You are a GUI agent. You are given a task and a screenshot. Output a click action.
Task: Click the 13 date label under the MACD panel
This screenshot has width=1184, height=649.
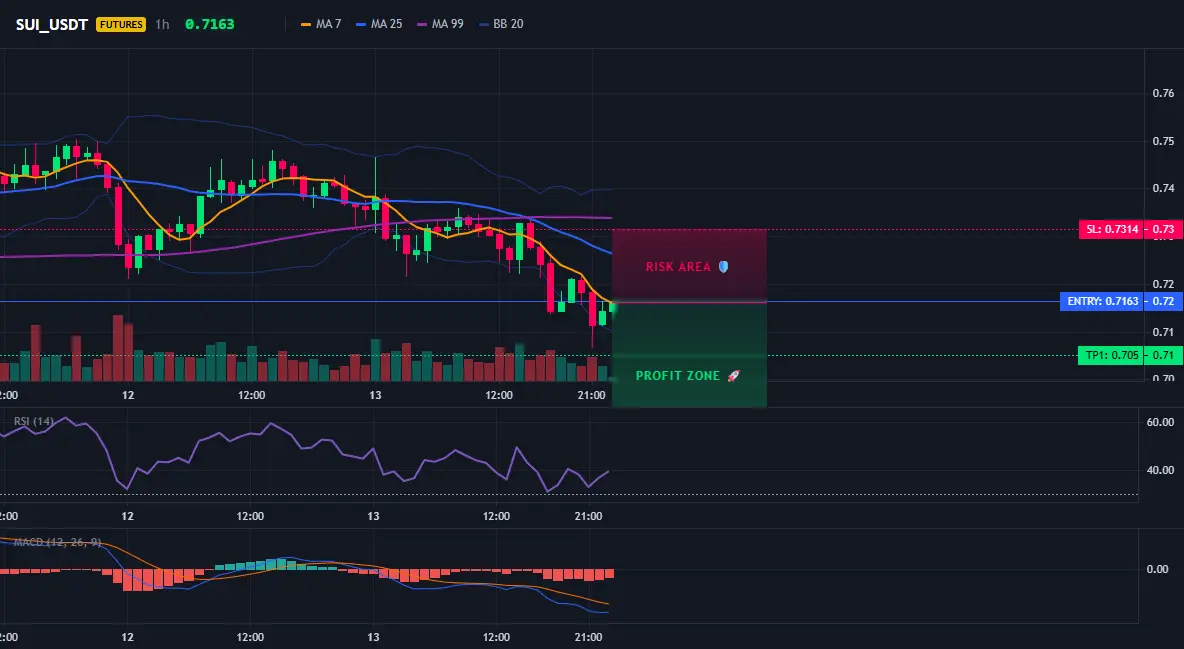[x=373, y=637]
